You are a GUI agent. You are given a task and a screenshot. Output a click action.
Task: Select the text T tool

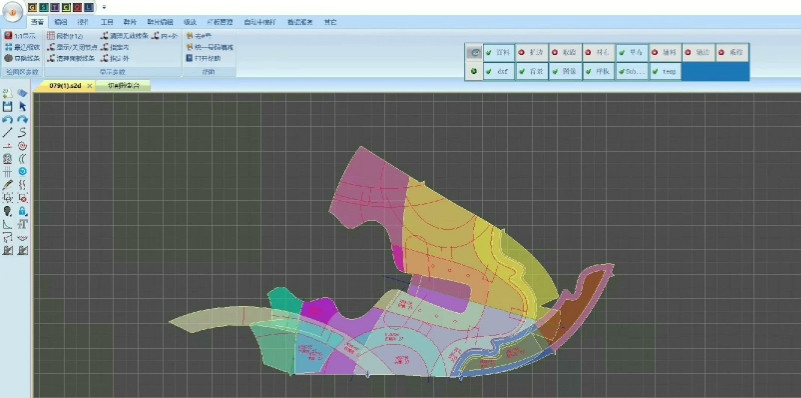click(x=22, y=224)
